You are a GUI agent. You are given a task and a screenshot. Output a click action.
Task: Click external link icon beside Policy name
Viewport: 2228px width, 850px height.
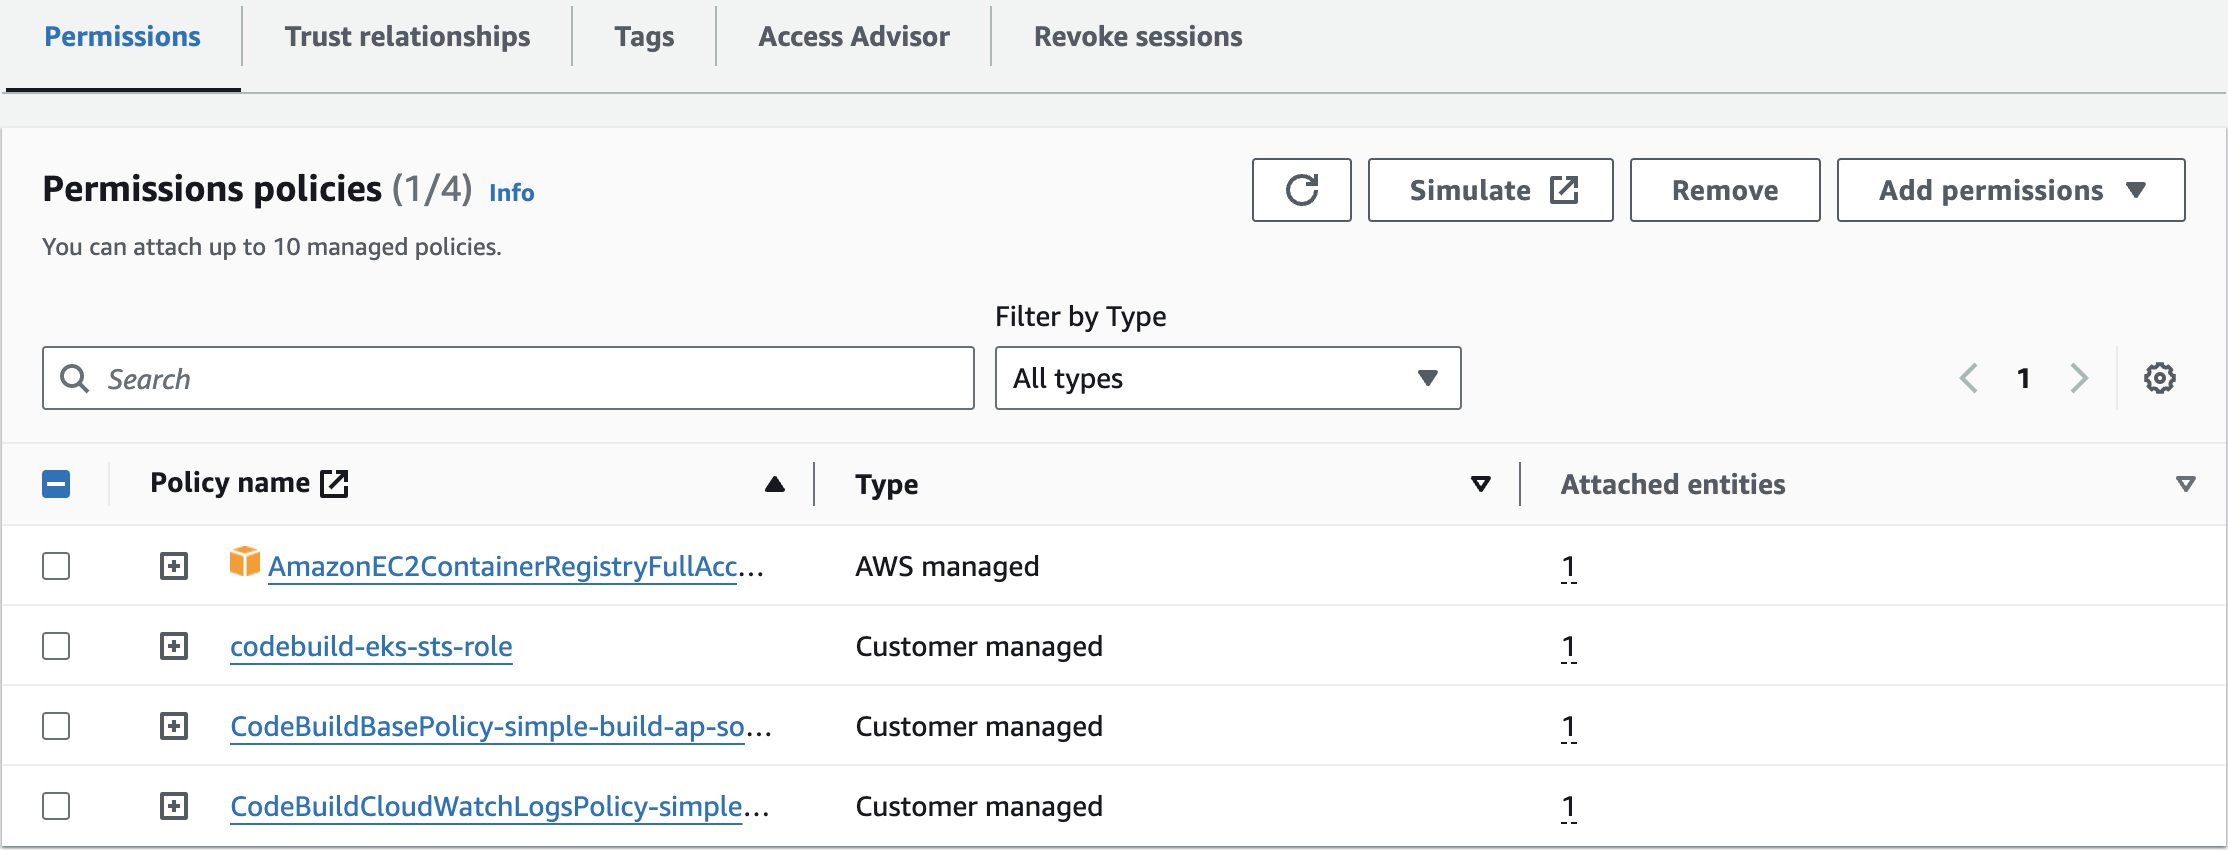tap(334, 484)
